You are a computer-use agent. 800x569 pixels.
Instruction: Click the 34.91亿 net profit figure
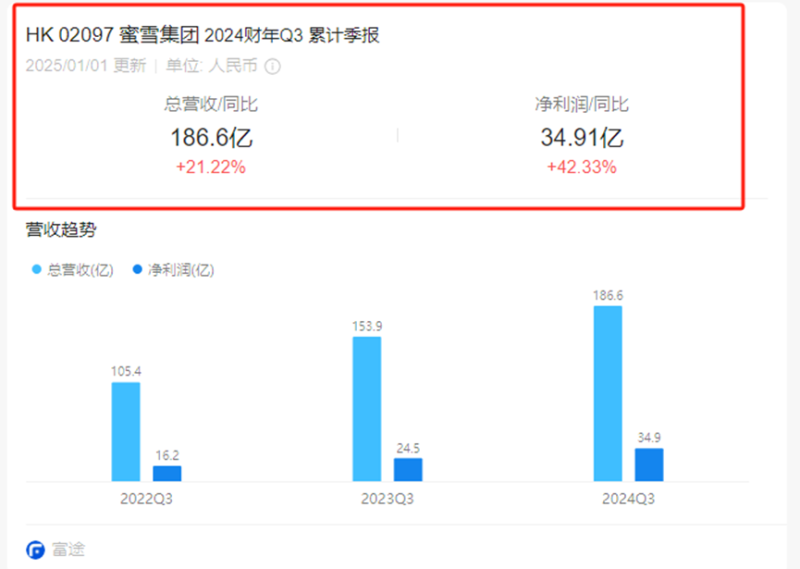581,138
